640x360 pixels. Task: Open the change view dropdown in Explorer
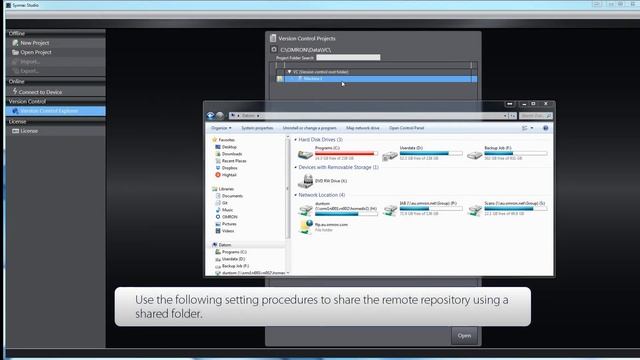click(x=532, y=128)
